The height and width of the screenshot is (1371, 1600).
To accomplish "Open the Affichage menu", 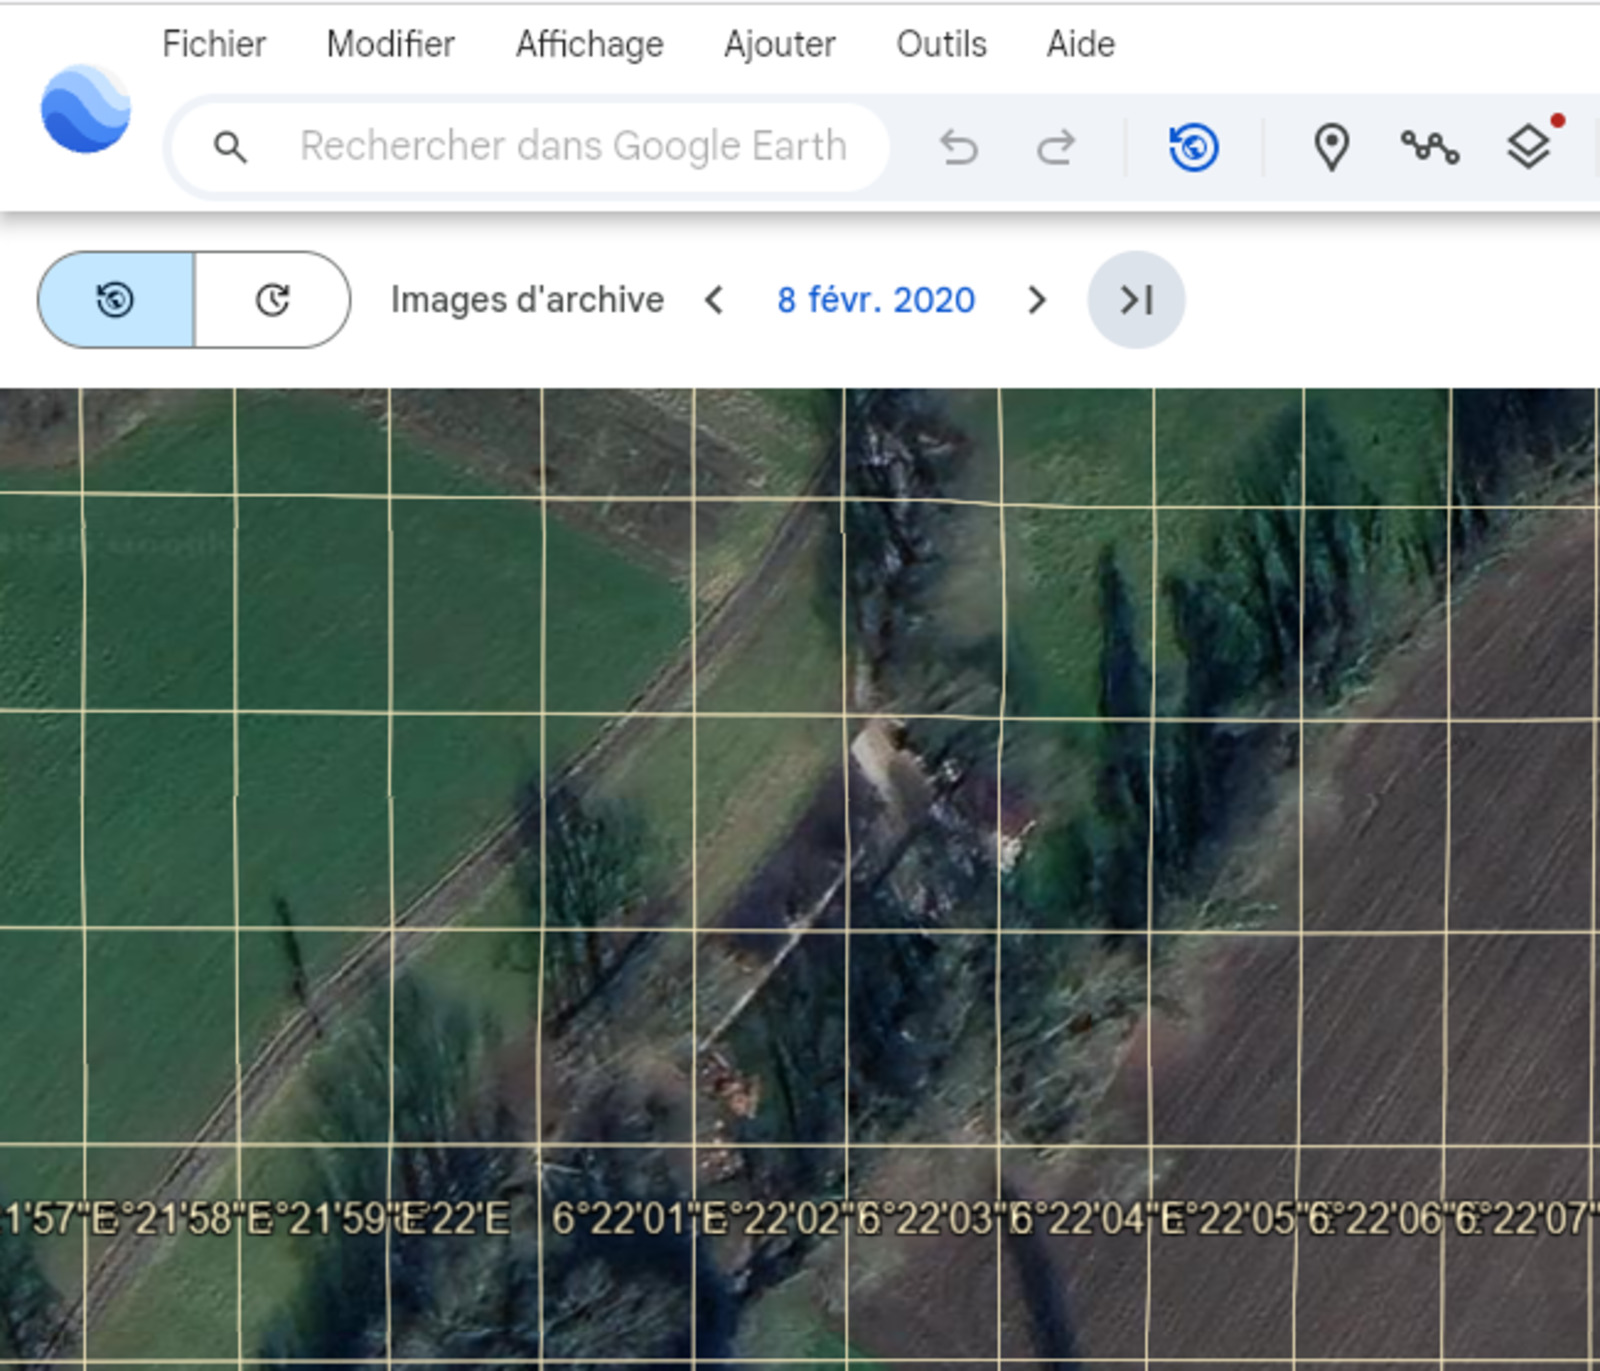I will coord(589,44).
